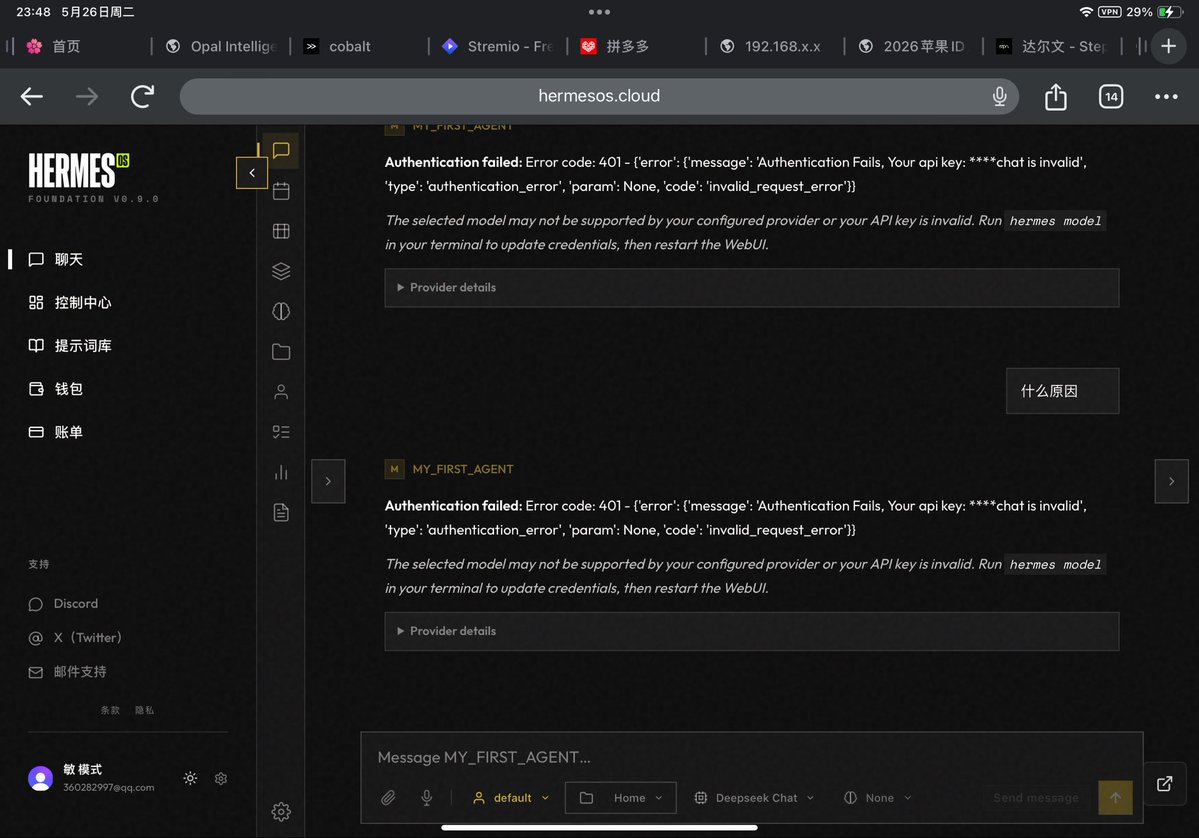Image resolution: width=1199 pixels, height=838 pixels.
Task: Open the 条款 terms link
Action: [x=110, y=710]
